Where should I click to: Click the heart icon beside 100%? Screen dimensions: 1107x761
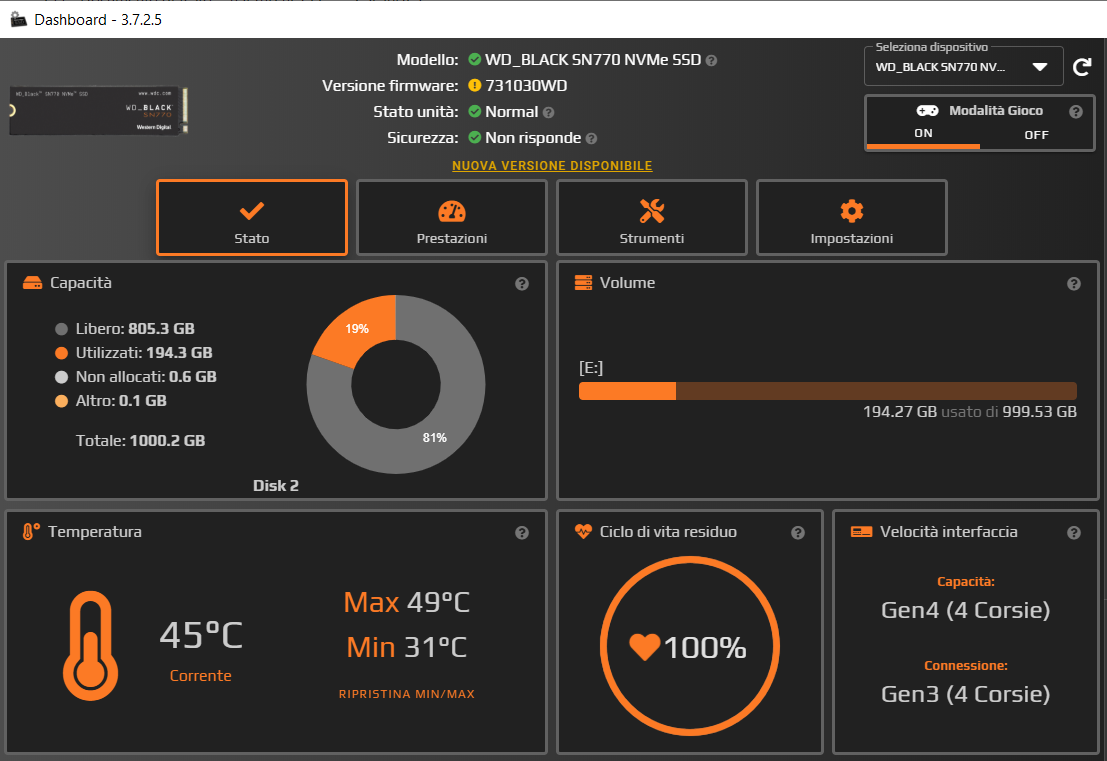tap(644, 647)
